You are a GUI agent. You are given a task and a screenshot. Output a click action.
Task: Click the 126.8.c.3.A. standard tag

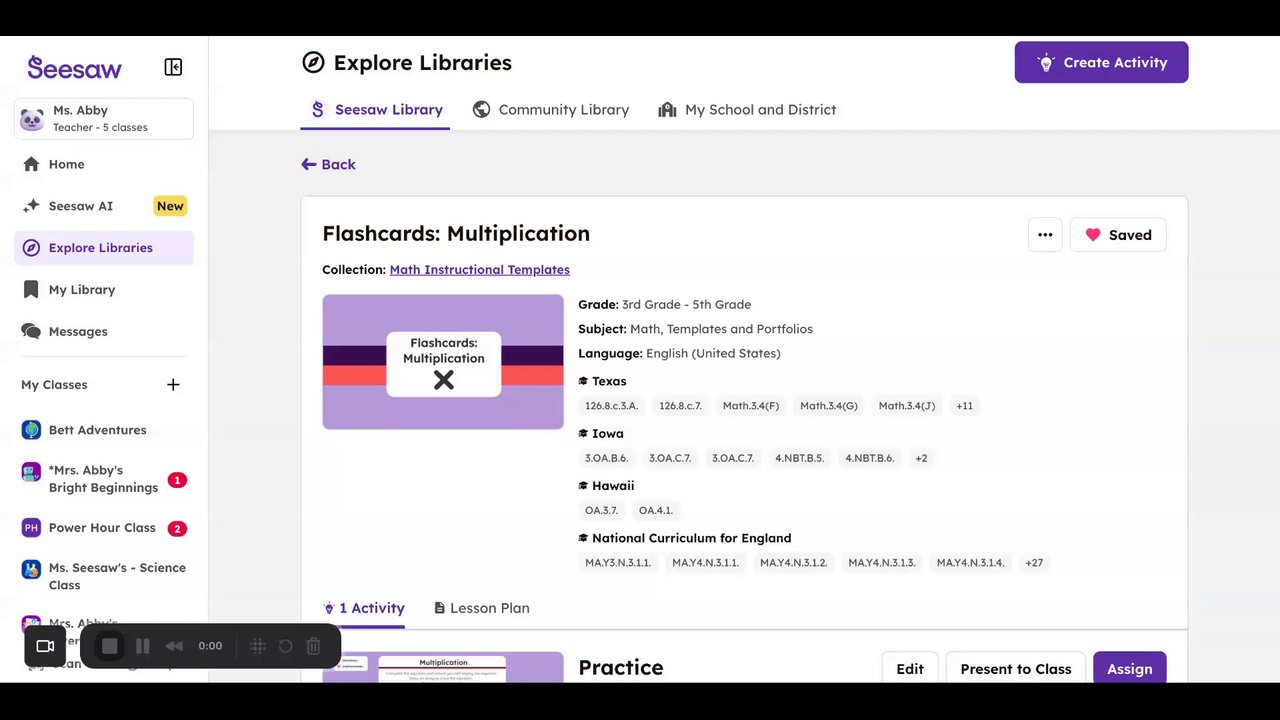(611, 406)
